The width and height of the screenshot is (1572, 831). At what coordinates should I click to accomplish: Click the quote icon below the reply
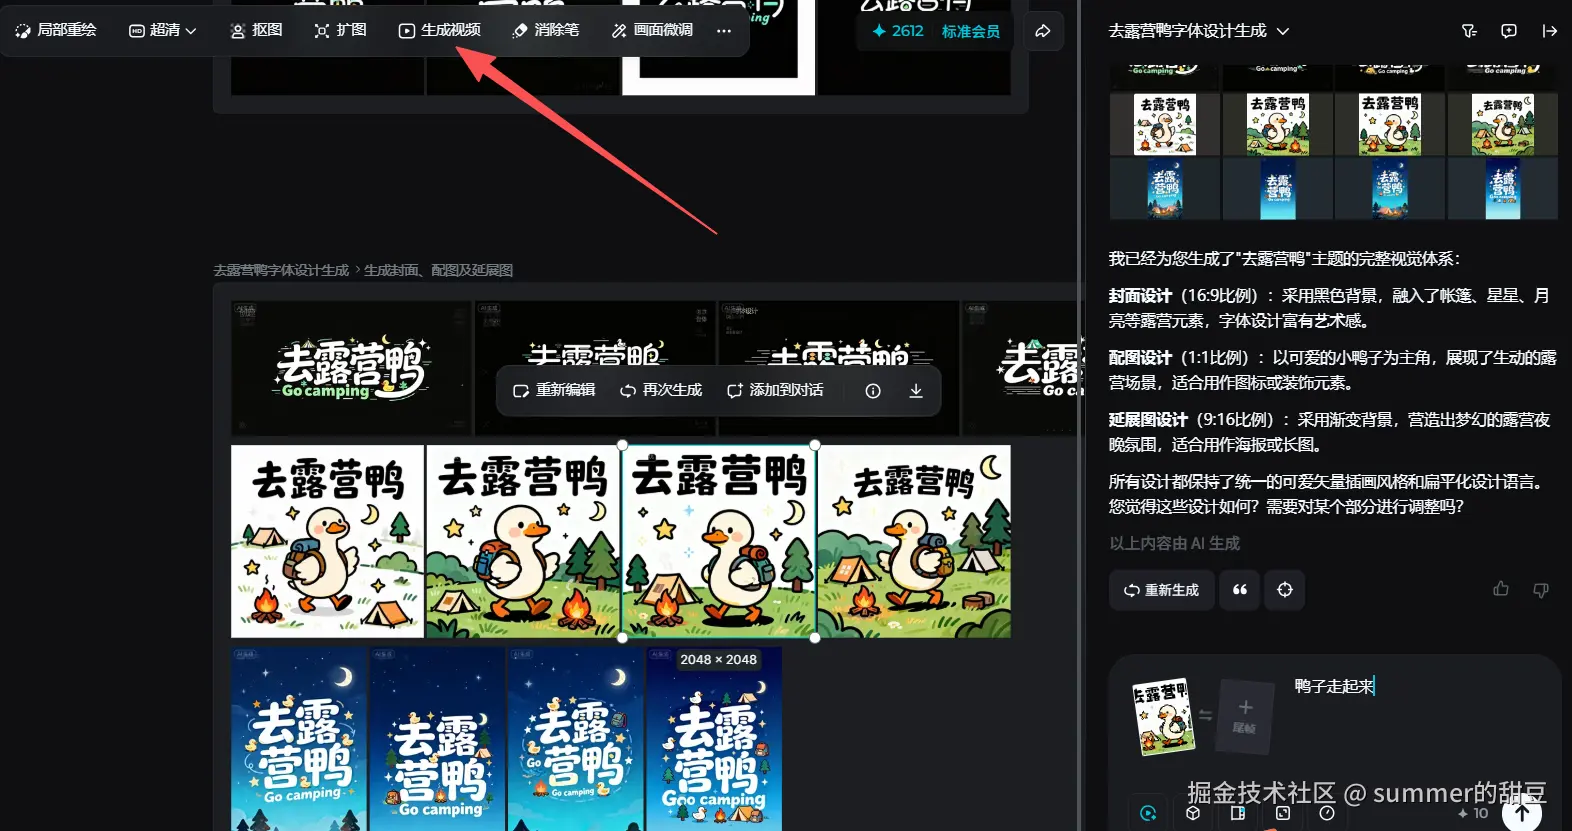(1240, 590)
